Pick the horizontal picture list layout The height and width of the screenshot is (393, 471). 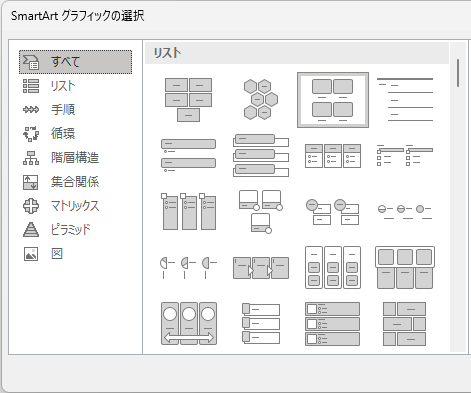tap(405, 267)
